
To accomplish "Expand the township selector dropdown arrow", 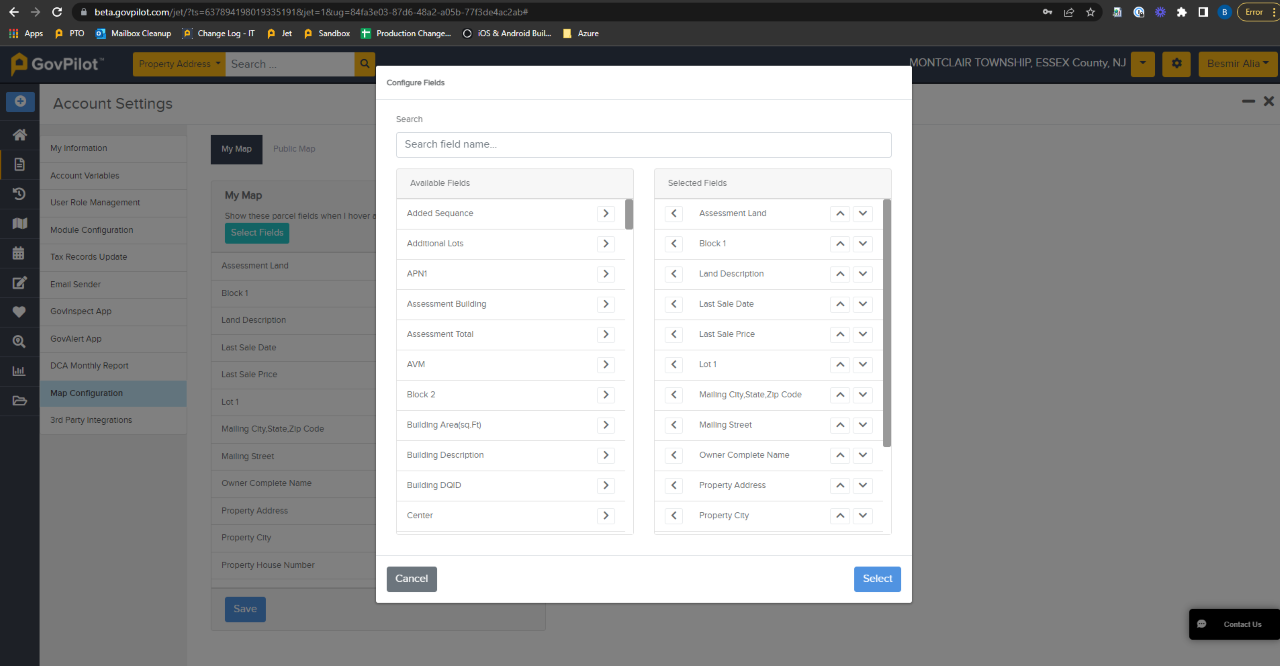I will click(x=1144, y=64).
